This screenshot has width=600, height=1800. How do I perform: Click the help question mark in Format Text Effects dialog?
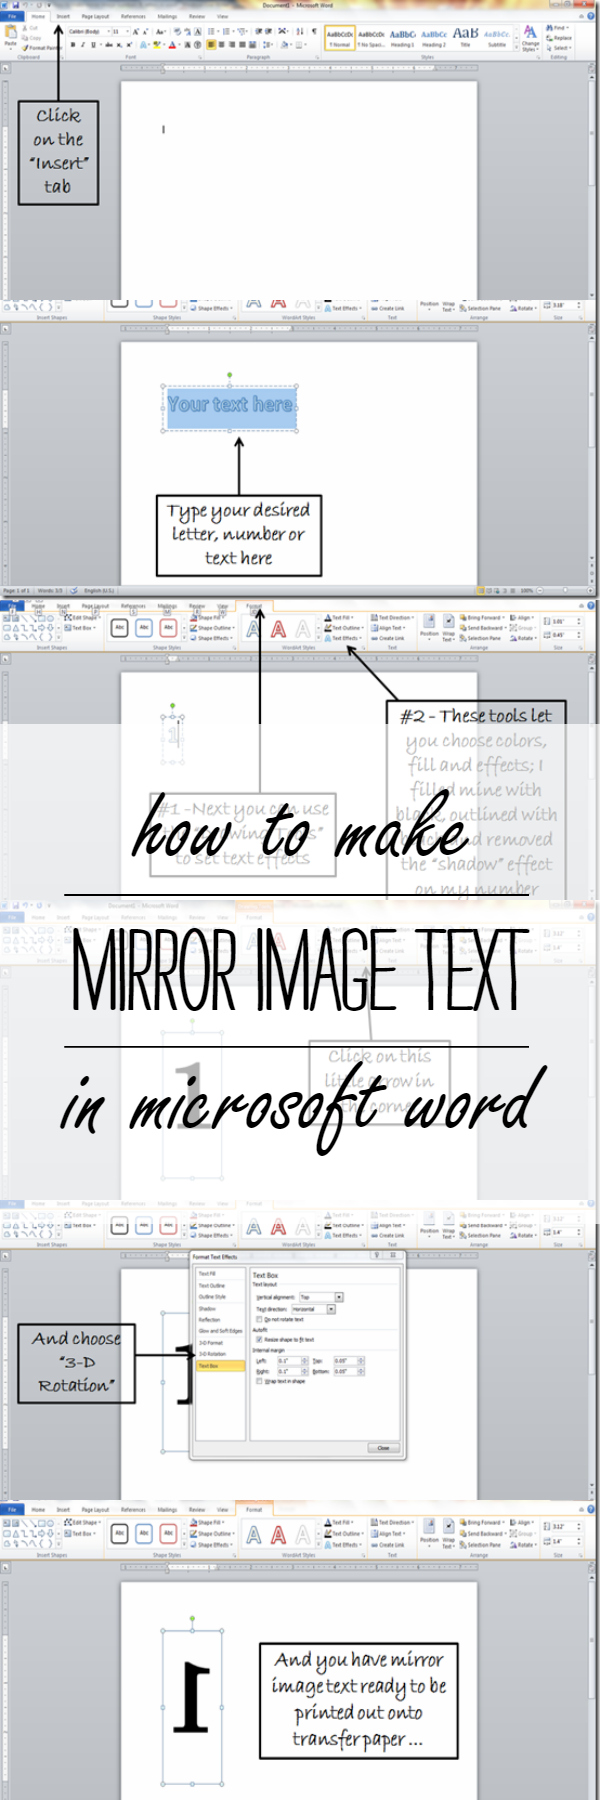coord(376,1255)
